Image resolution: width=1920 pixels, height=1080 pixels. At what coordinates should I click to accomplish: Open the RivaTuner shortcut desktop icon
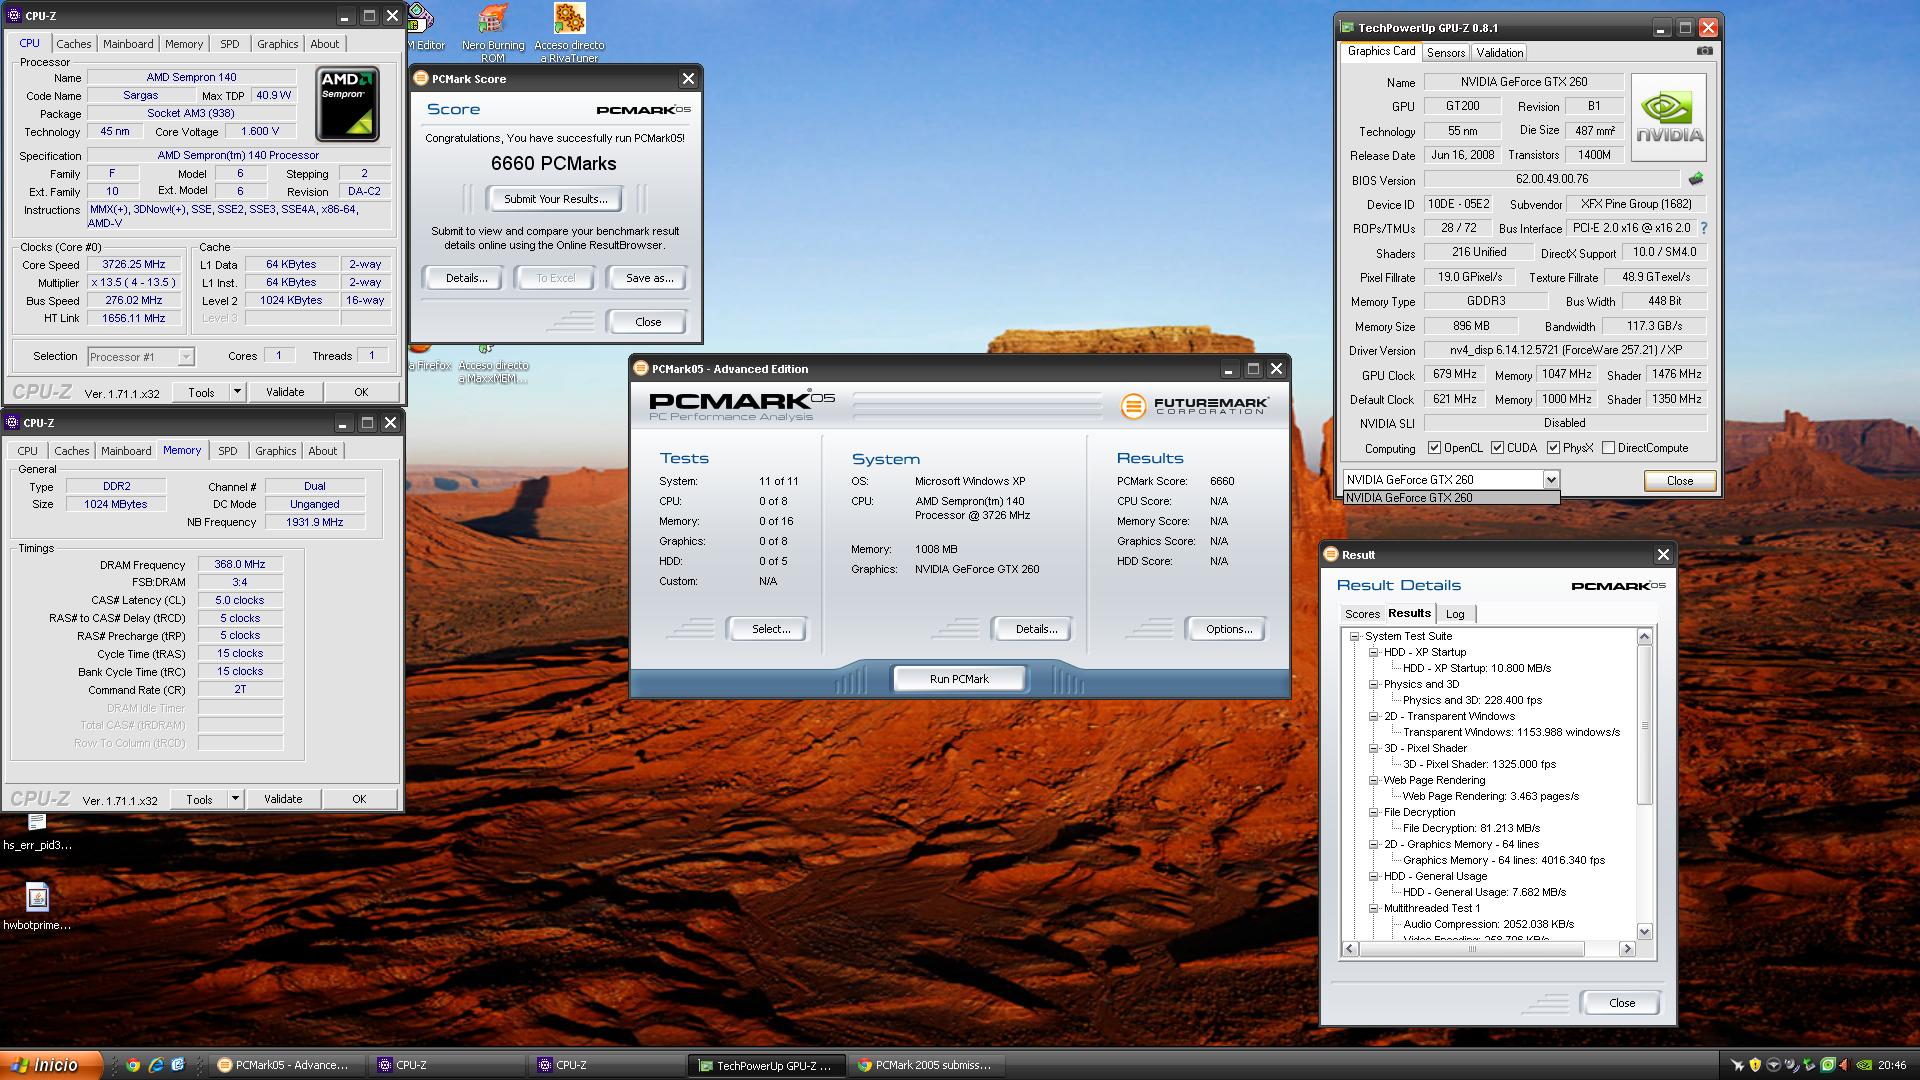click(x=569, y=32)
